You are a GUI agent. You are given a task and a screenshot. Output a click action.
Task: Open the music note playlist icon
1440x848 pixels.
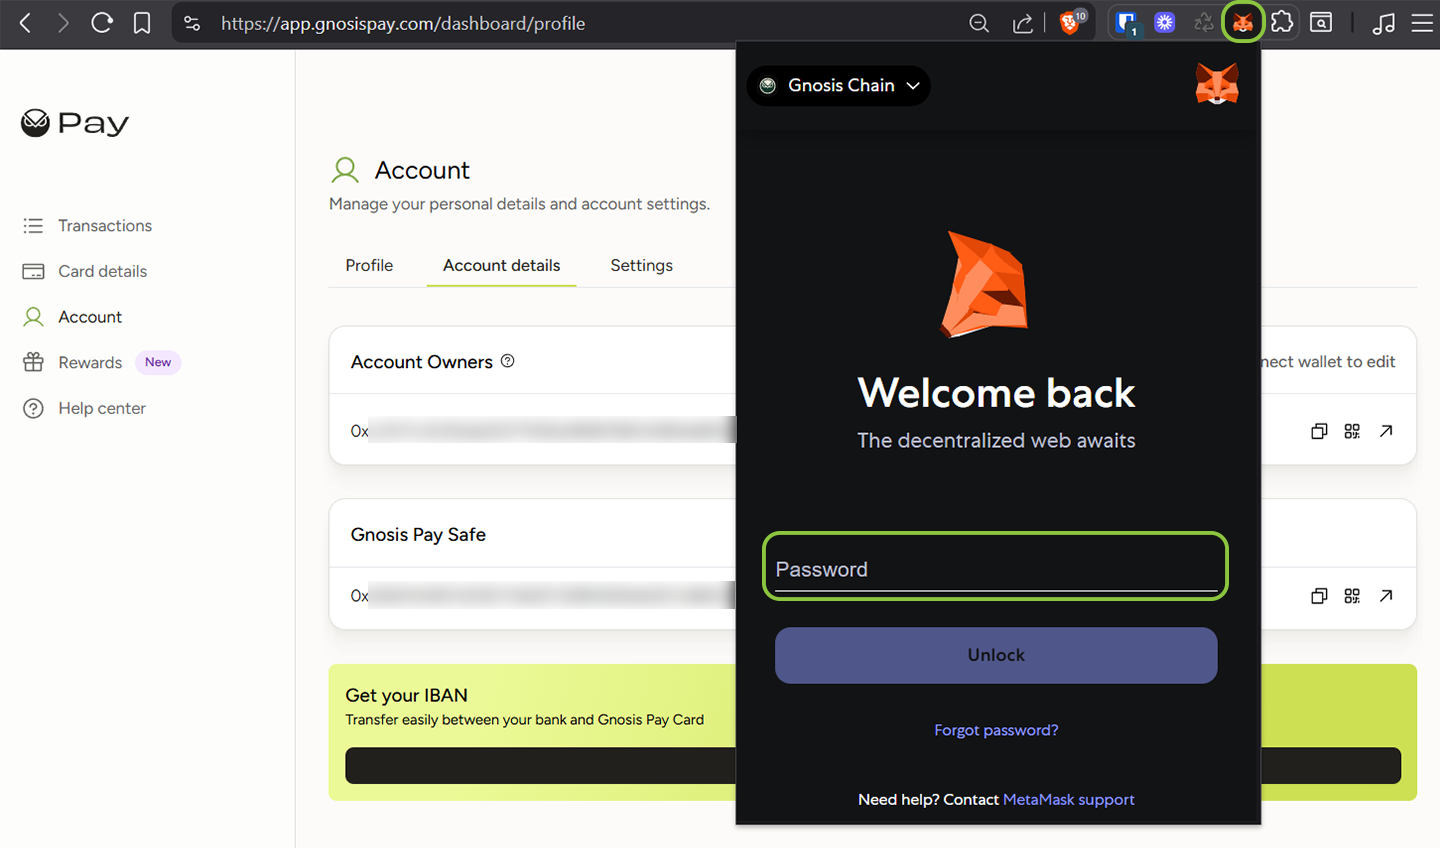pos(1384,23)
